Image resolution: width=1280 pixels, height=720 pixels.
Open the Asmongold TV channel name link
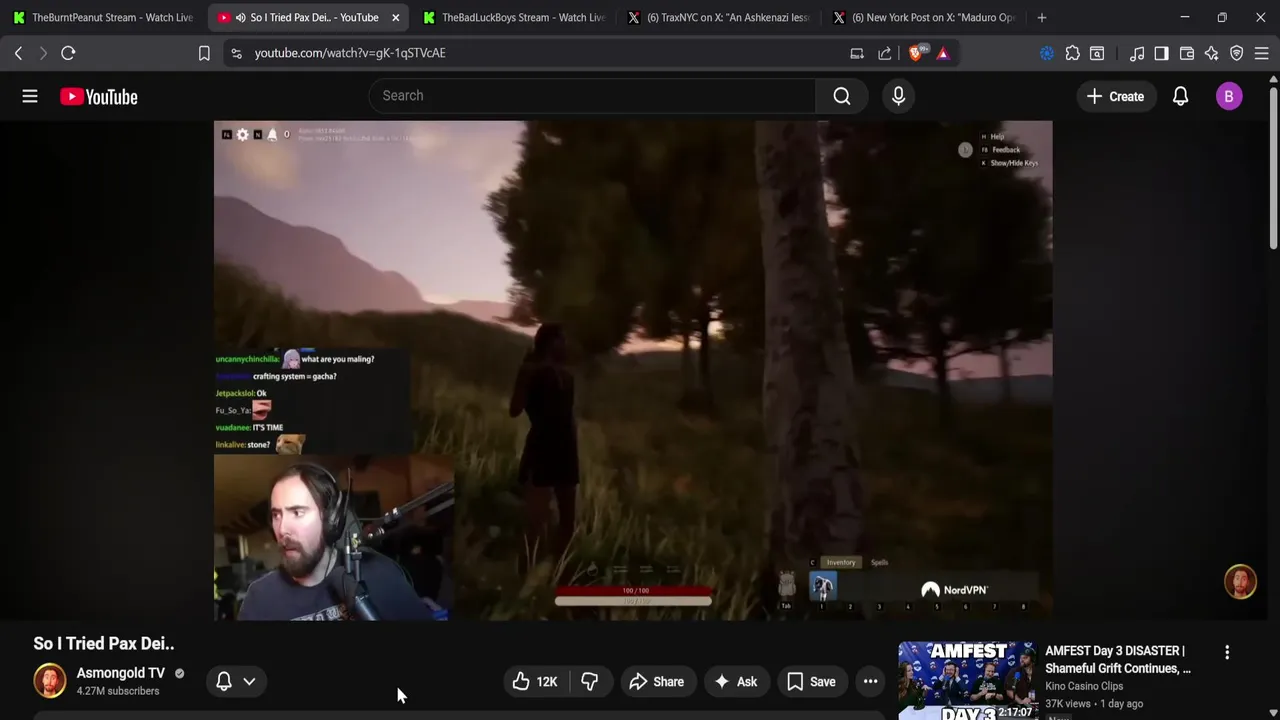pyautogui.click(x=121, y=673)
